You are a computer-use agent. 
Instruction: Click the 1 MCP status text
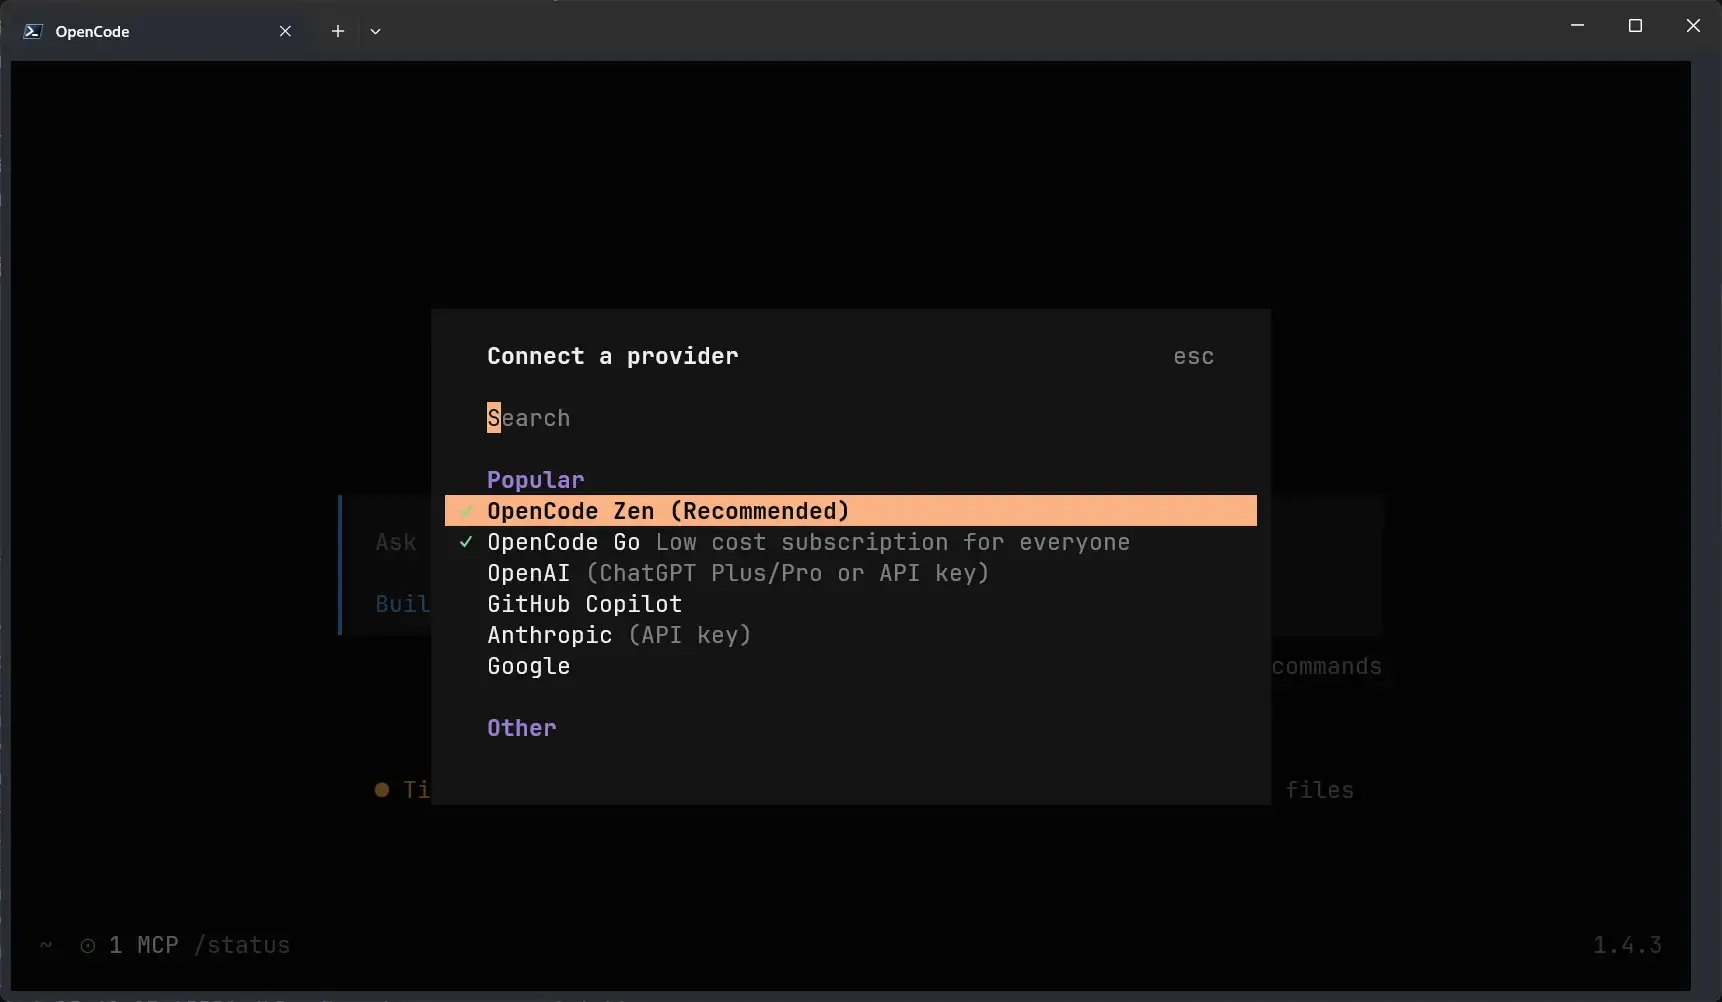coord(144,945)
